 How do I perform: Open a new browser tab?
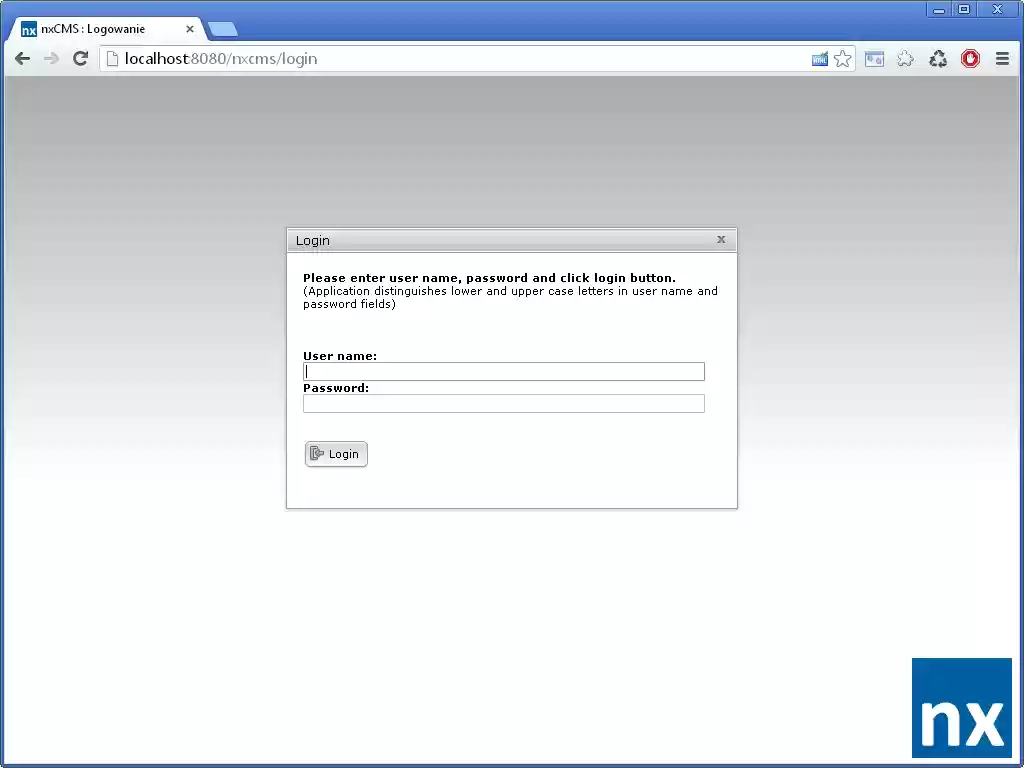click(222, 29)
